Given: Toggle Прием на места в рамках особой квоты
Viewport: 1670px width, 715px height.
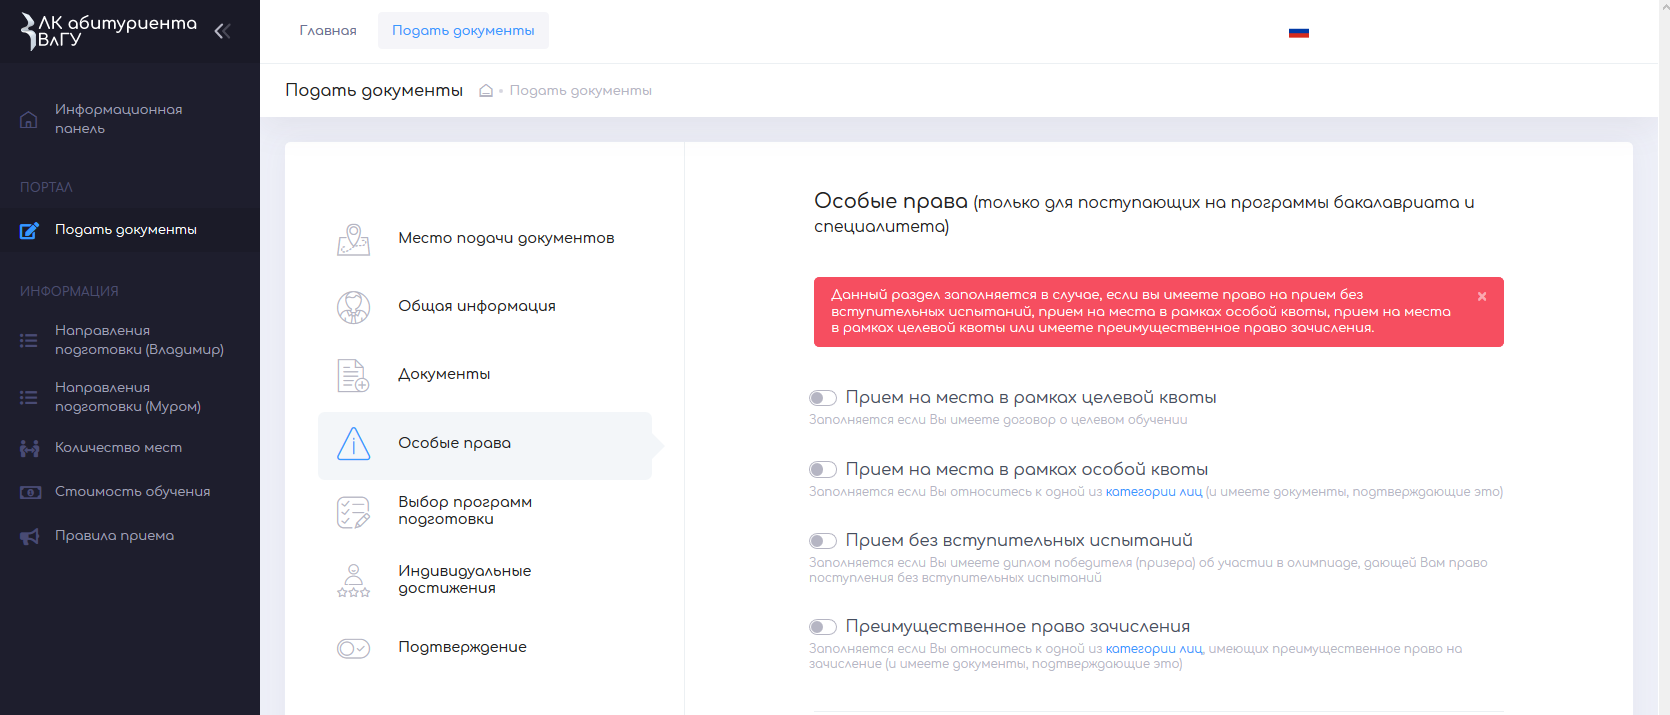Looking at the screenshot, I should [x=823, y=470].
